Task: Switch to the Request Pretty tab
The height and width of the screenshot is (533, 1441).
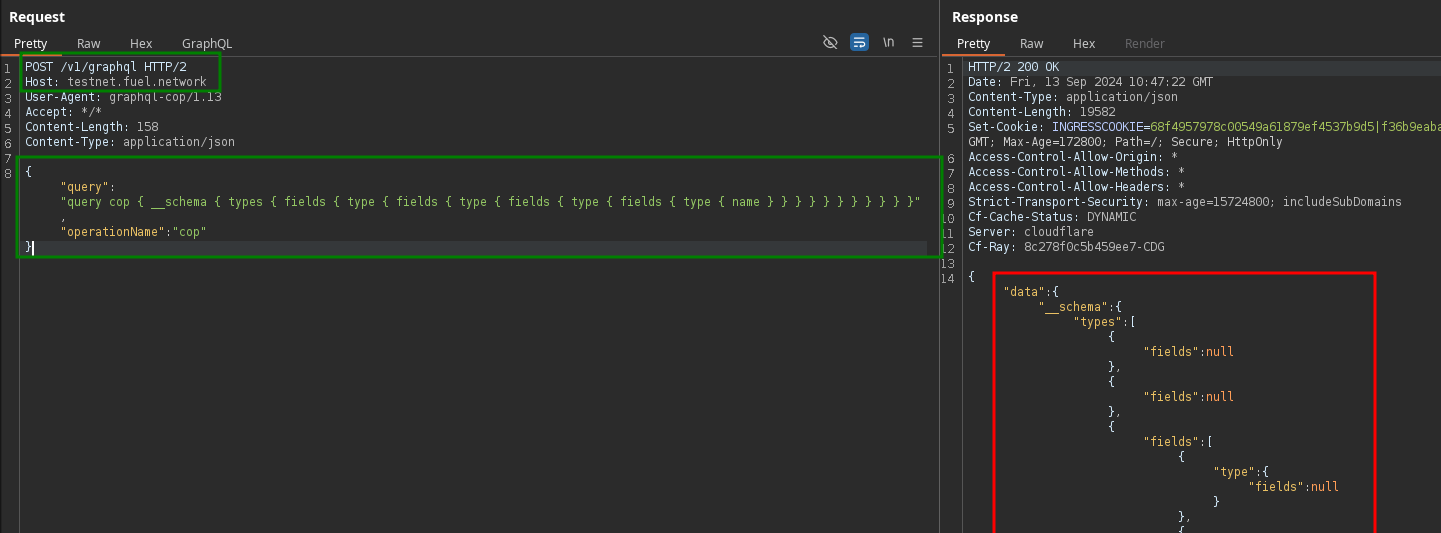Action: (30, 44)
